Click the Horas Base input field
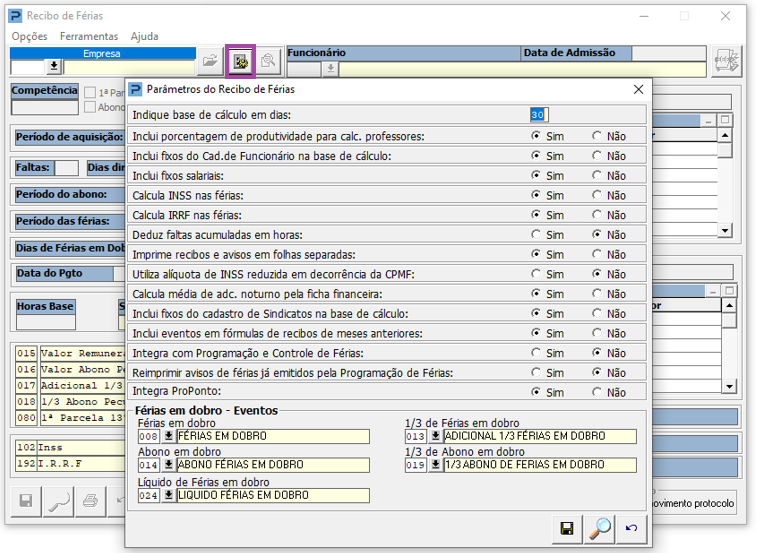This screenshot has width=757, height=553. (46, 322)
